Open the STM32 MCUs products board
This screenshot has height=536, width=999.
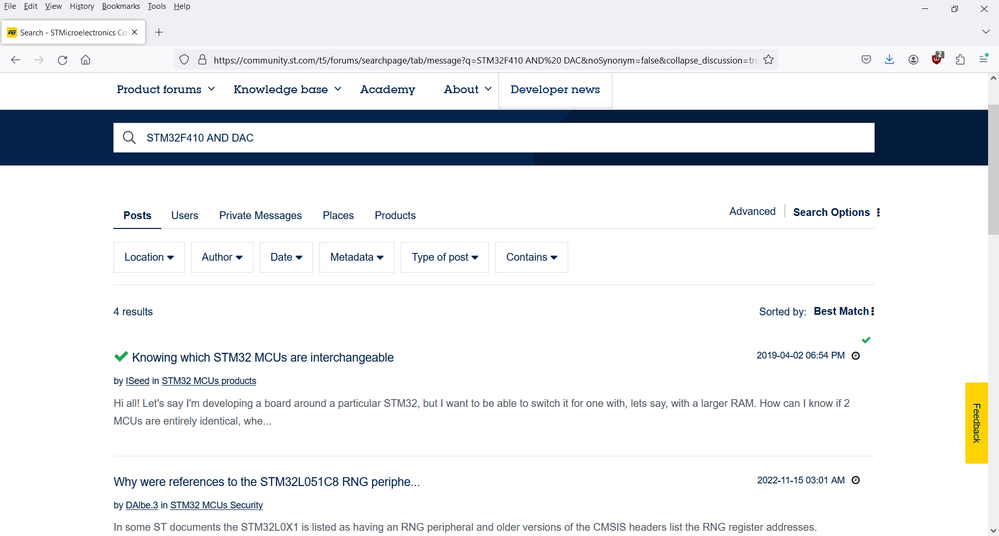tap(209, 380)
